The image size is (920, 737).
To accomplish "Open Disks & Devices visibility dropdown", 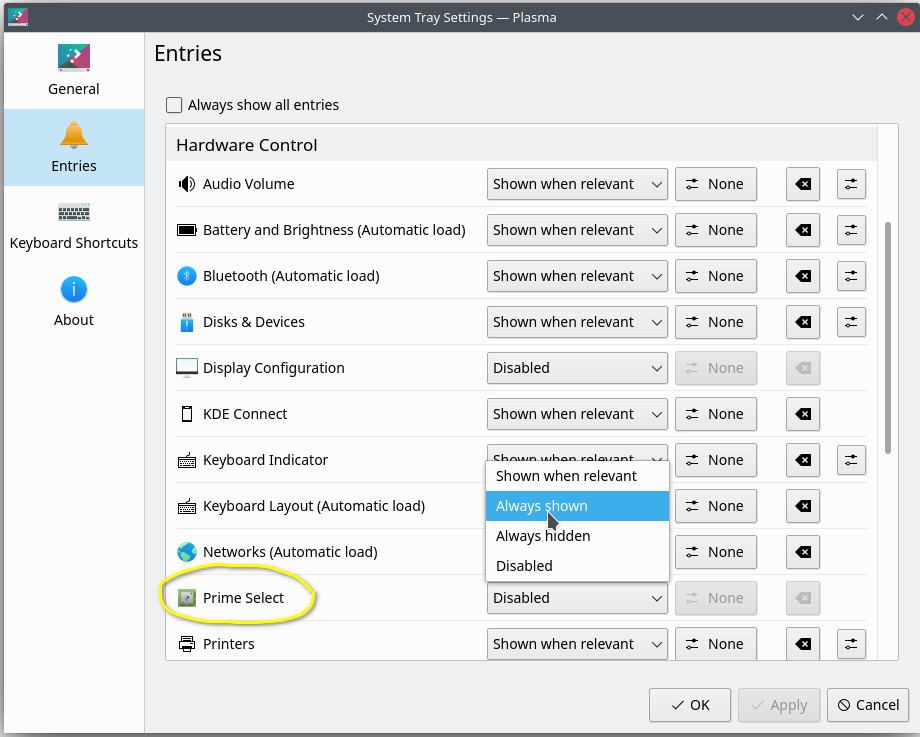I will (x=577, y=322).
